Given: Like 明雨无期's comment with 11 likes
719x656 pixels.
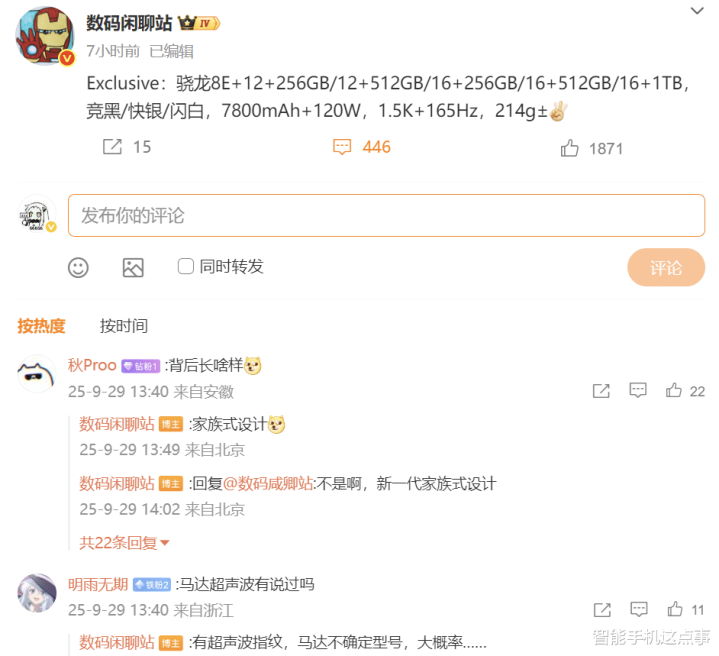Looking at the screenshot, I should 675,609.
